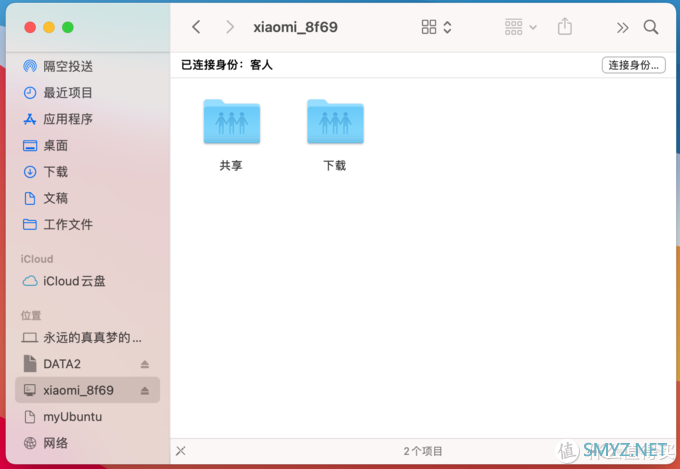Open the view mode up-down chevrons
Screen dimensions: 680x469
click(447, 27)
